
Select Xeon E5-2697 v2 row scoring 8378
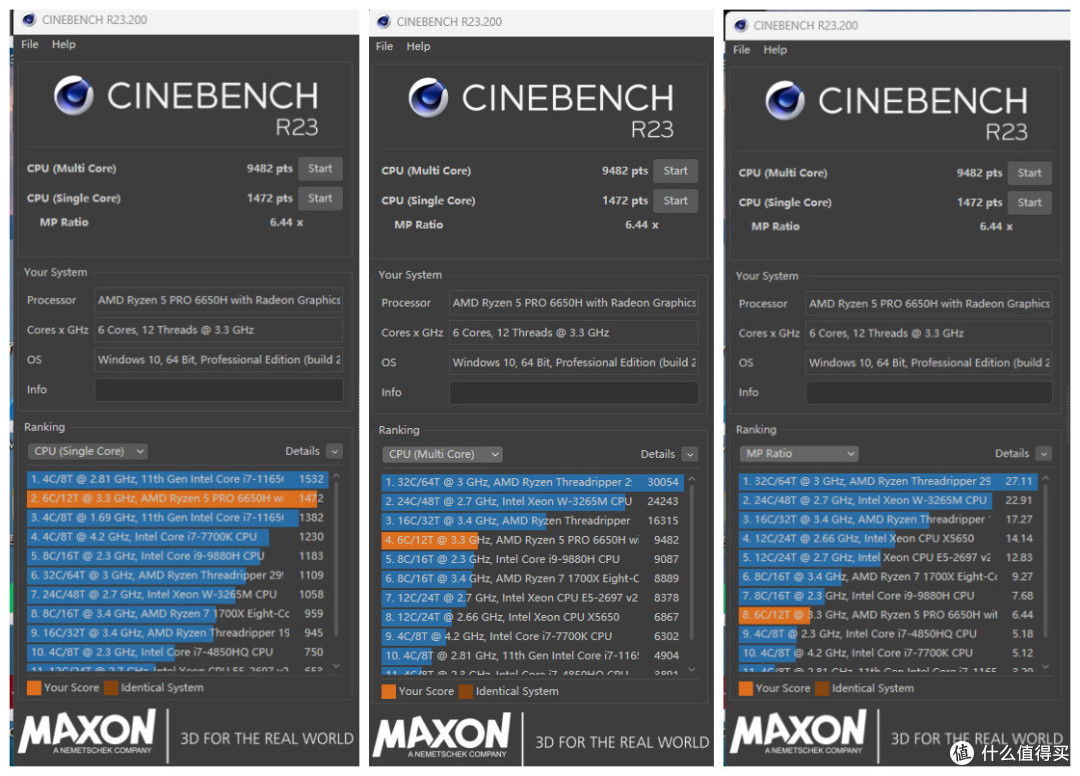pyautogui.click(x=532, y=598)
